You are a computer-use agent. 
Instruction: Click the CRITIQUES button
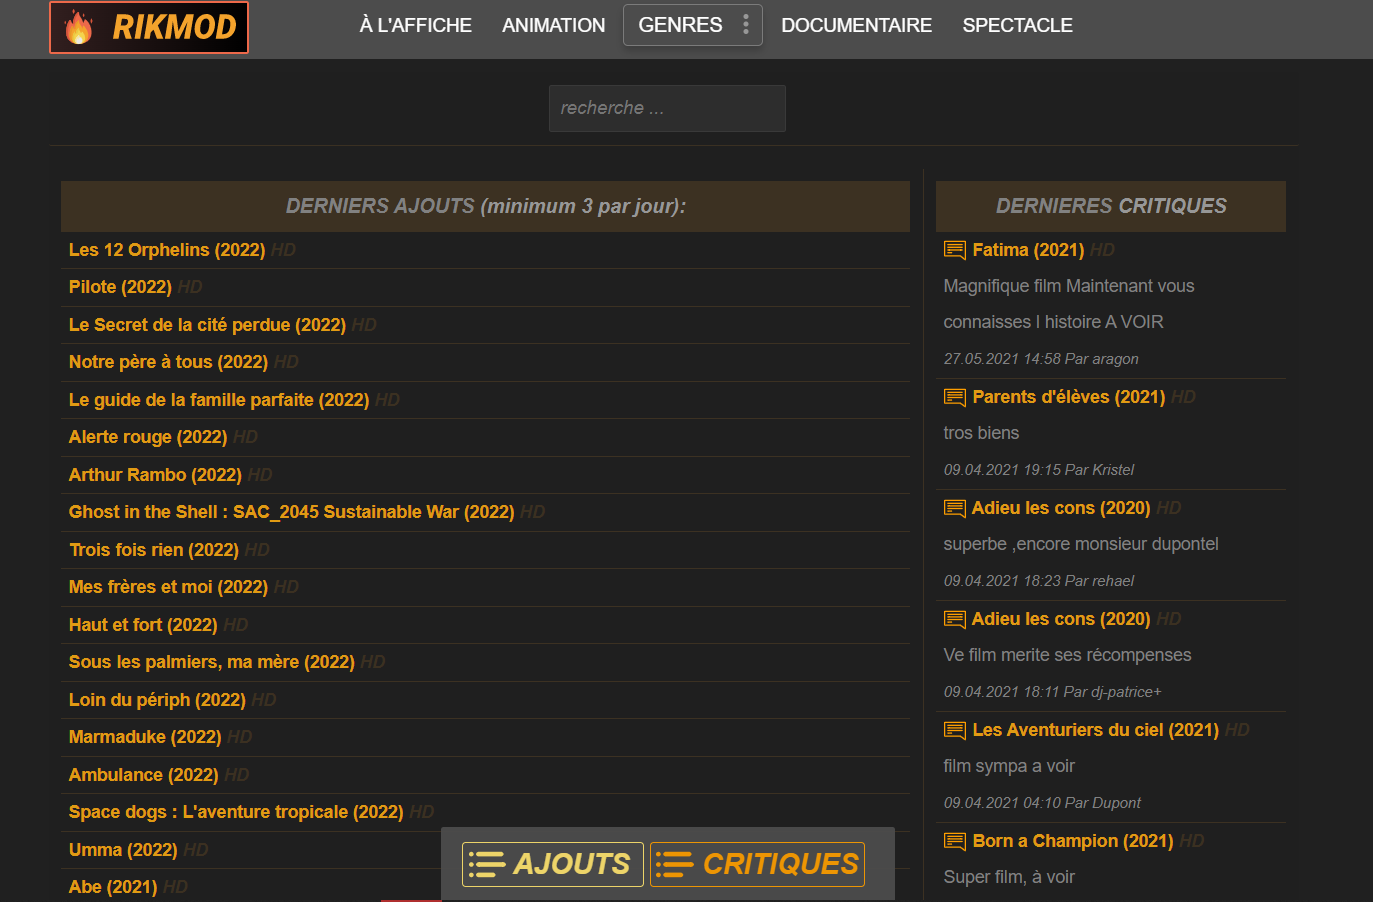click(x=757, y=864)
